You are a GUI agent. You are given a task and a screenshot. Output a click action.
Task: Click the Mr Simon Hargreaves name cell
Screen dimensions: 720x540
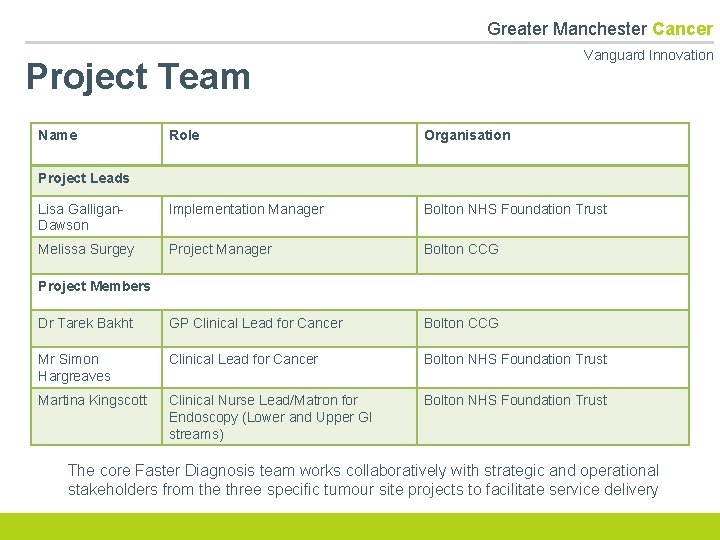click(96, 367)
